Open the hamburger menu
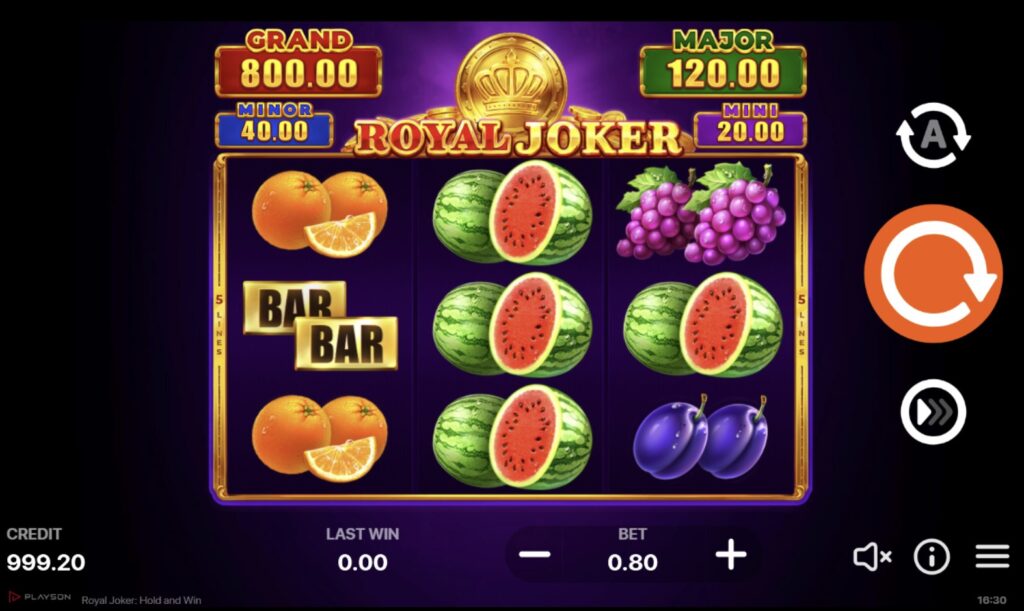Screen dimensions: 1024x611 coord(993,557)
